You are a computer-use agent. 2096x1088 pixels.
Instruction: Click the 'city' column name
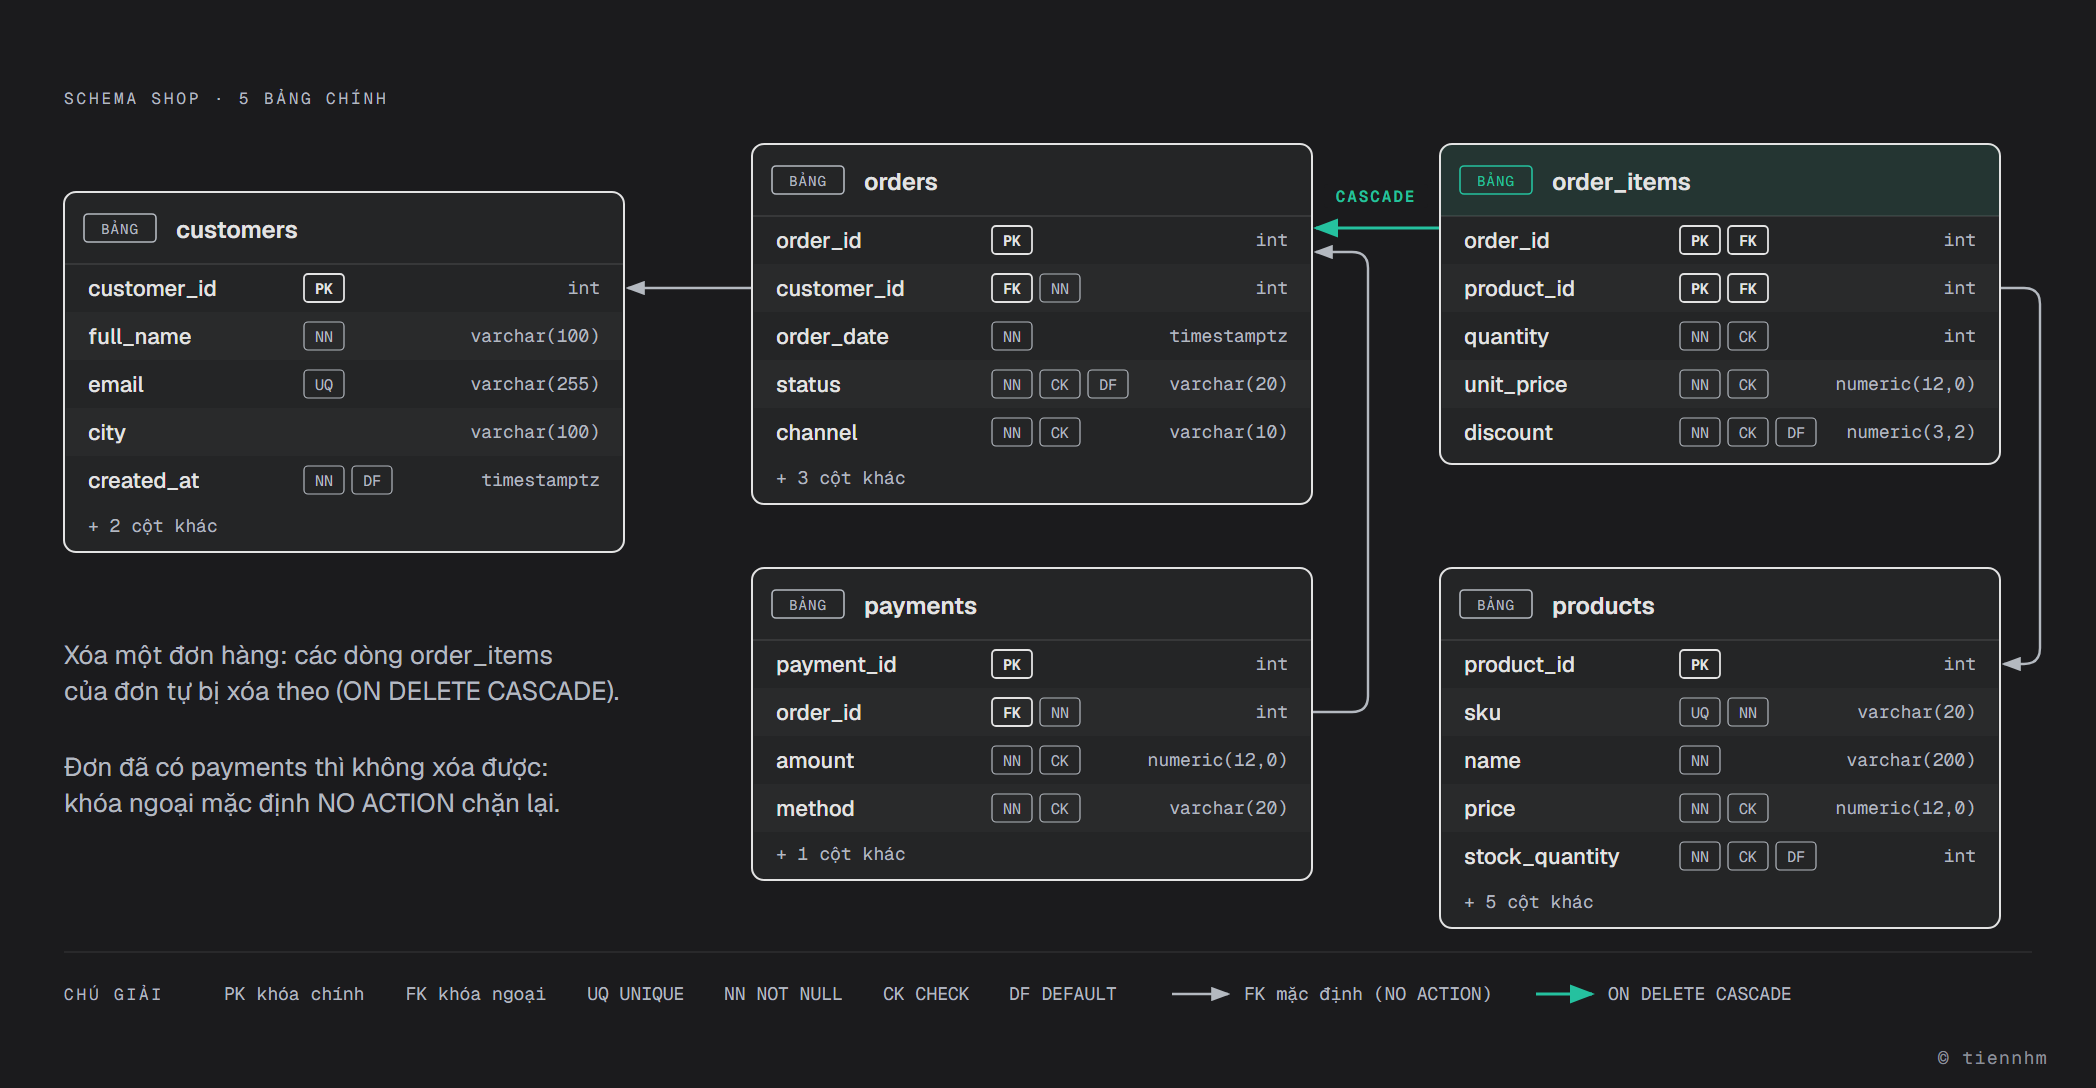107,432
